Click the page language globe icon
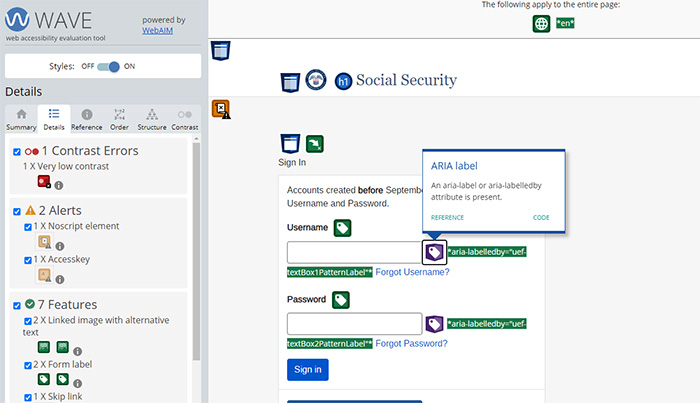The width and height of the screenshot is (700, 403). [x=541, y=24]
